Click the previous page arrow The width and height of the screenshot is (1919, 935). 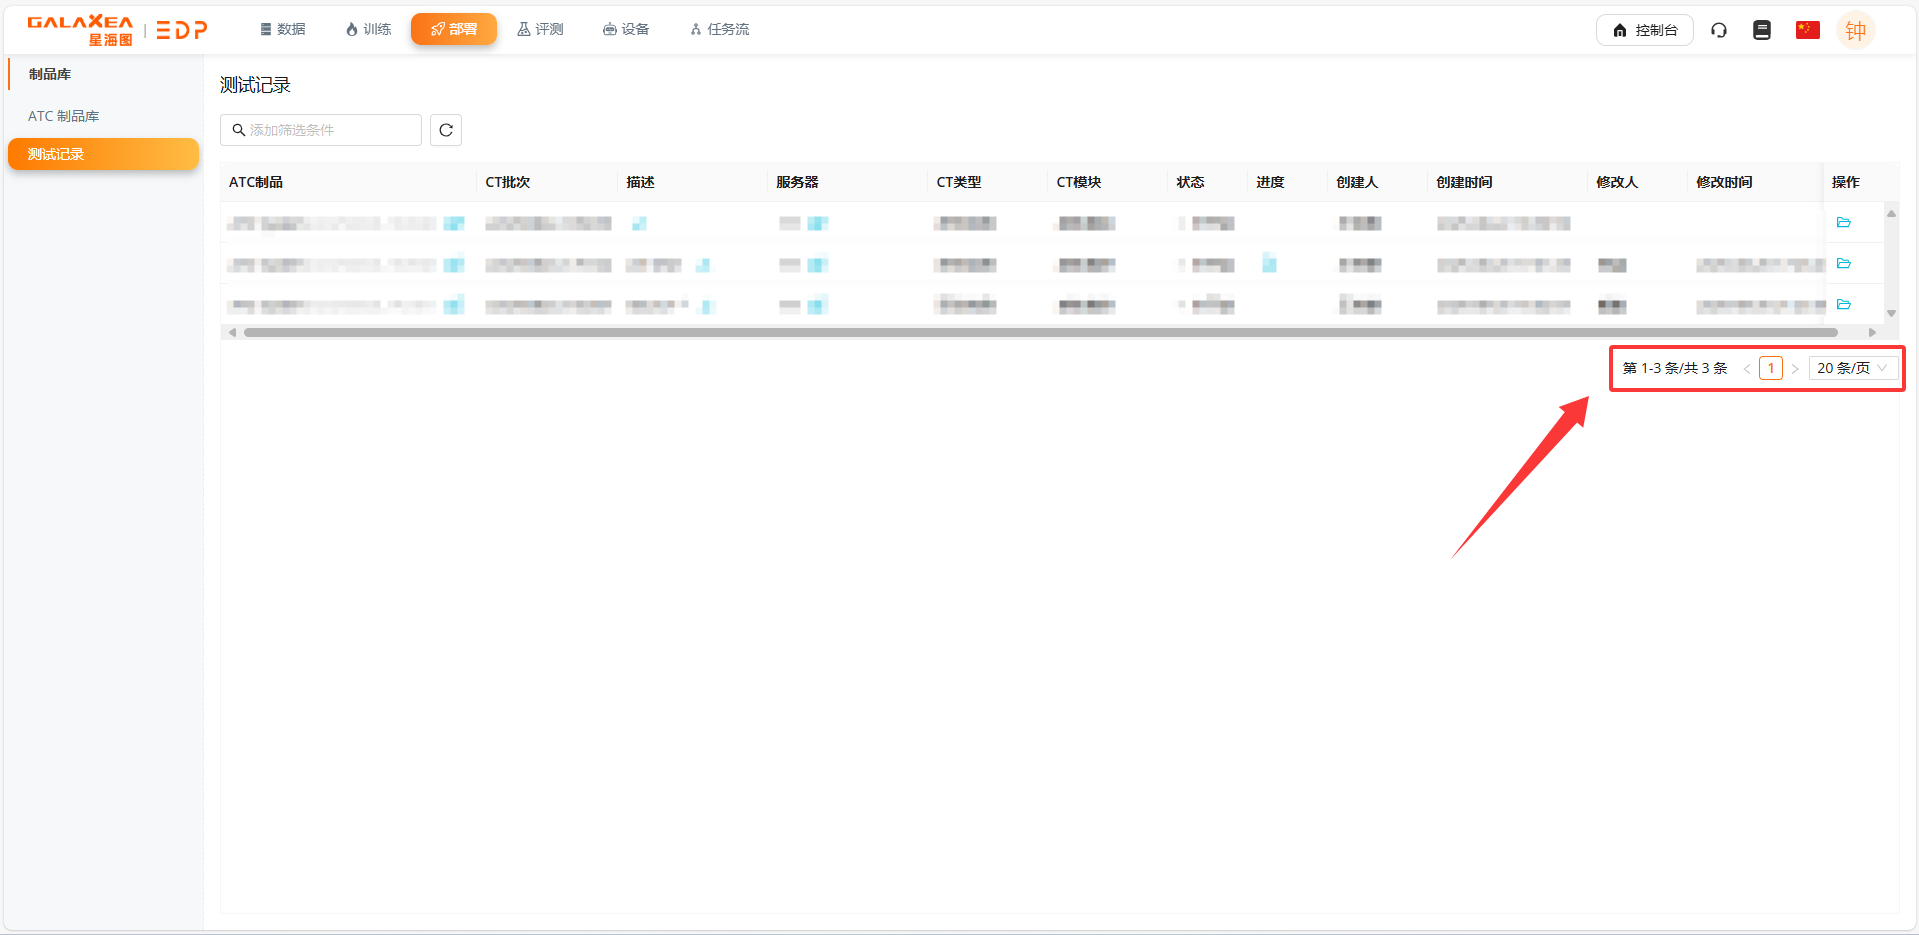click(x=1747, y=367)
